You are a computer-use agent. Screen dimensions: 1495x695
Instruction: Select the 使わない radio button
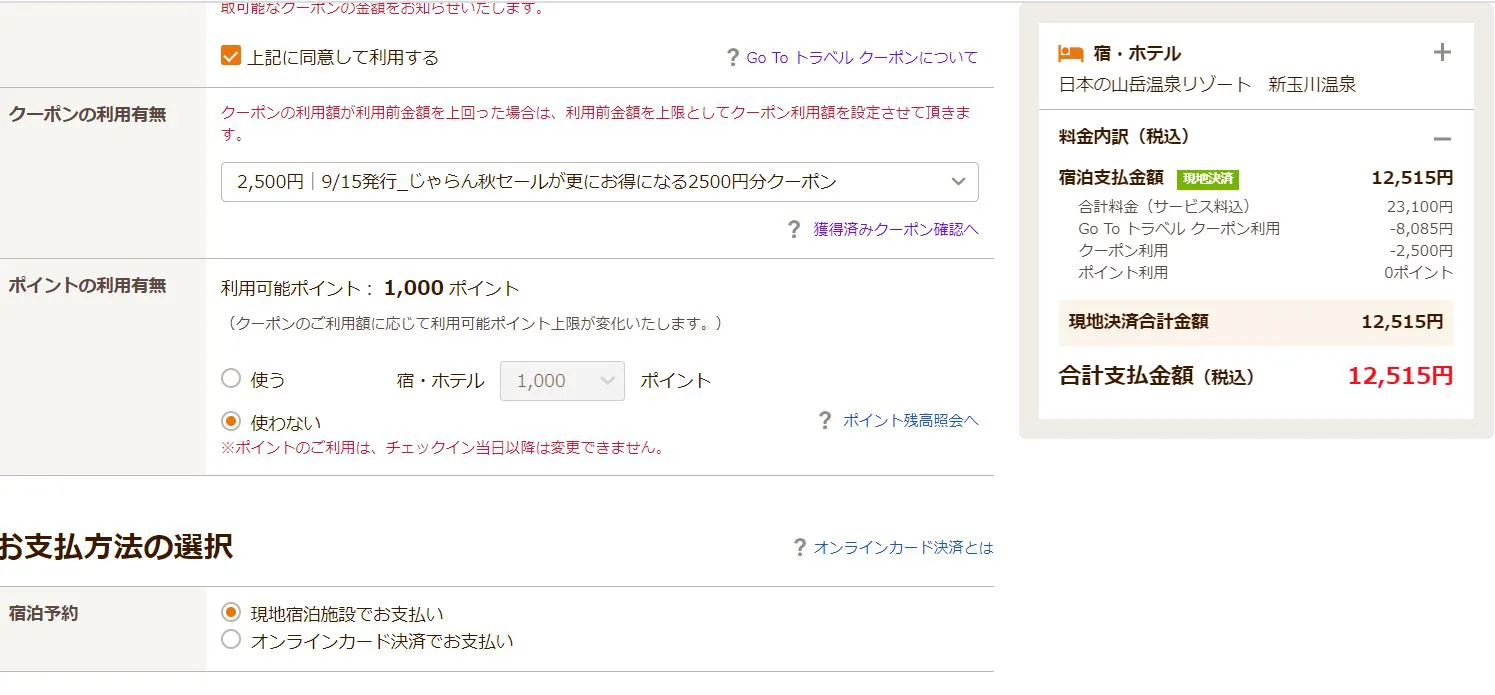pos(231,421)
